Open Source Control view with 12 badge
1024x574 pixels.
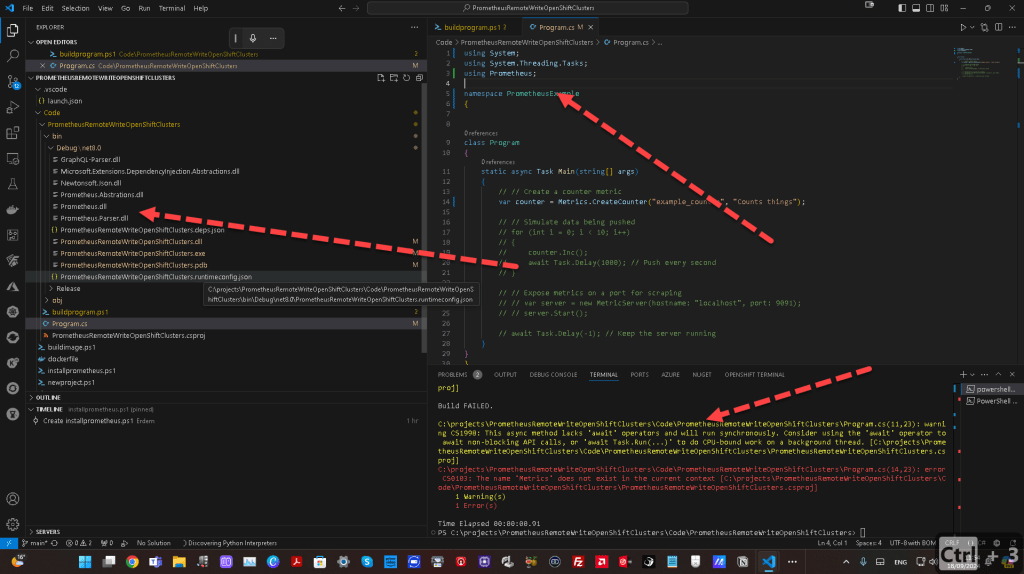(12, 82)
